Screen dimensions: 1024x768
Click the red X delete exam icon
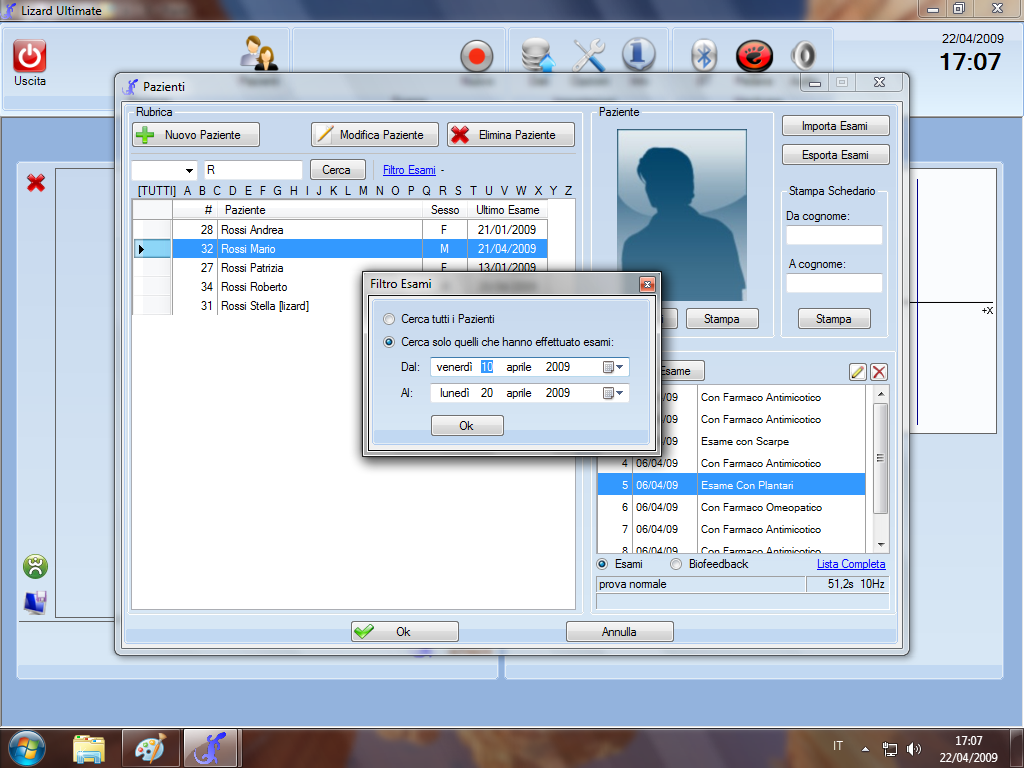pyautogui.click(x=879, y=372)
